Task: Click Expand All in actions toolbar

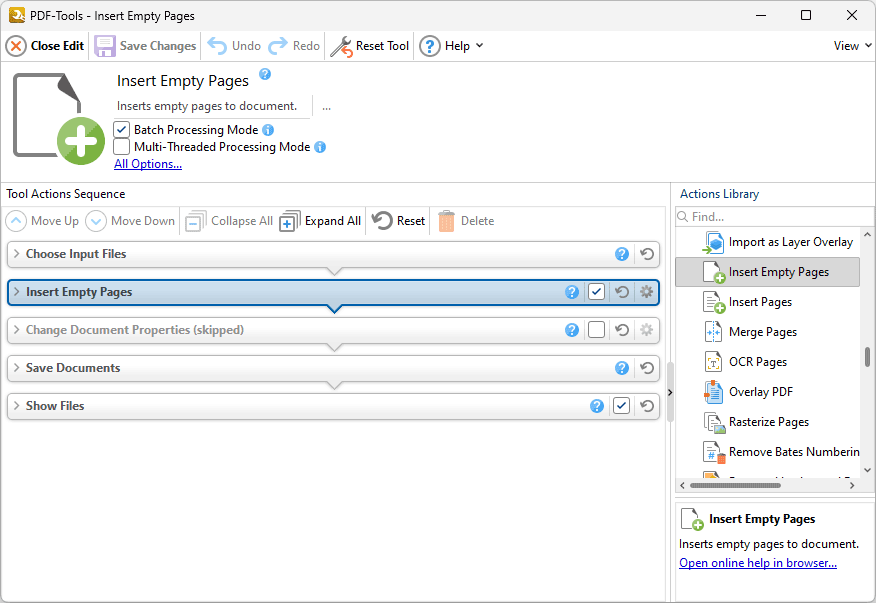Action: [320, 221]
